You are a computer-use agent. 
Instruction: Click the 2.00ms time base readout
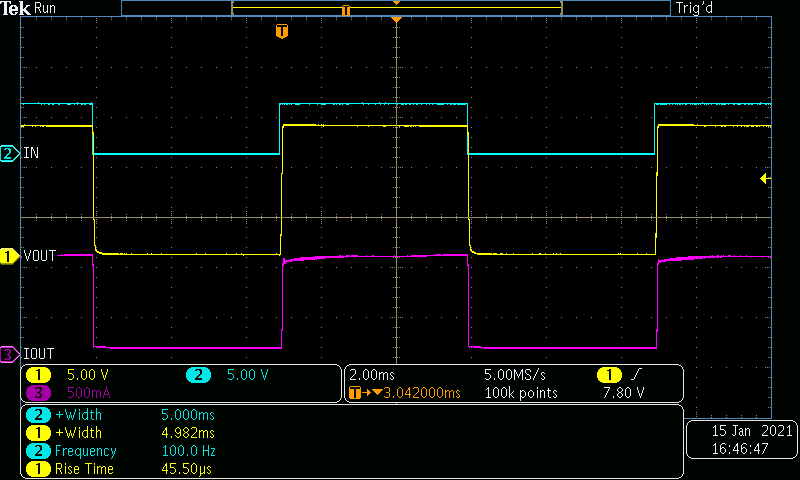[372, 375]
